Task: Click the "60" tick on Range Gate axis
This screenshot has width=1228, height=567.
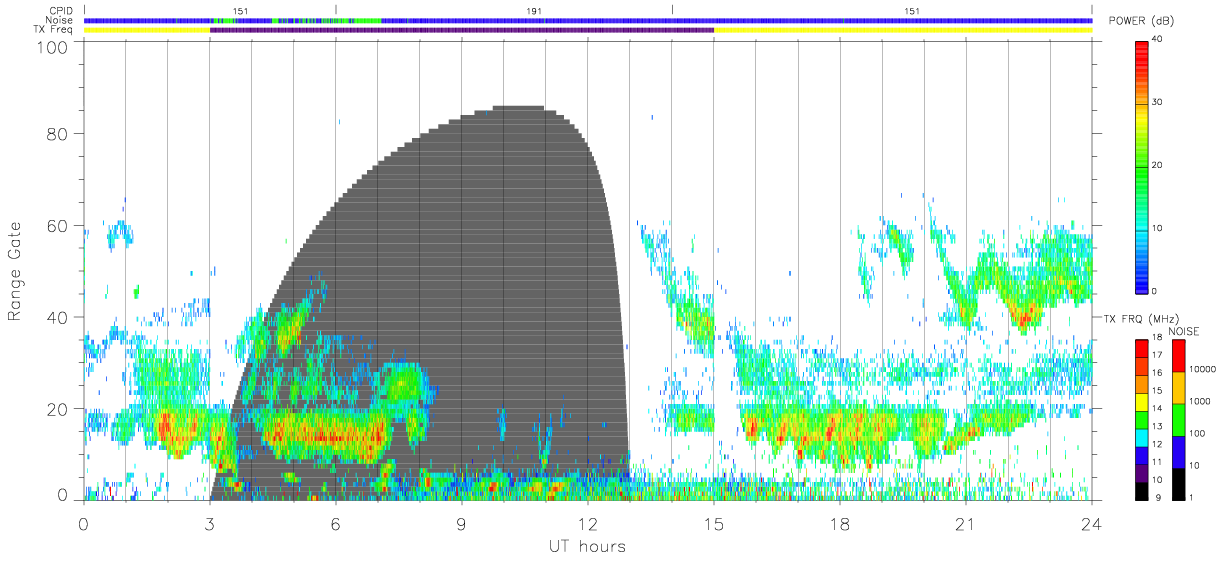Action: tap(58, 226)
